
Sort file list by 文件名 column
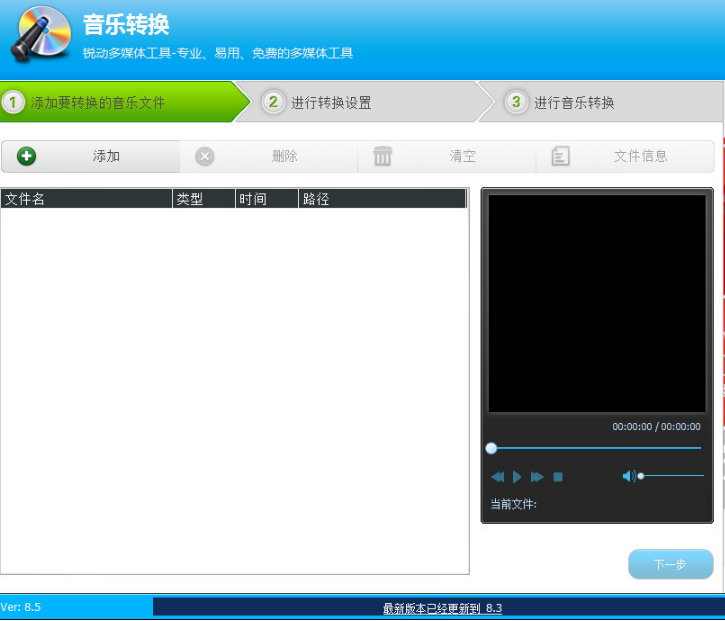[86, 199]
